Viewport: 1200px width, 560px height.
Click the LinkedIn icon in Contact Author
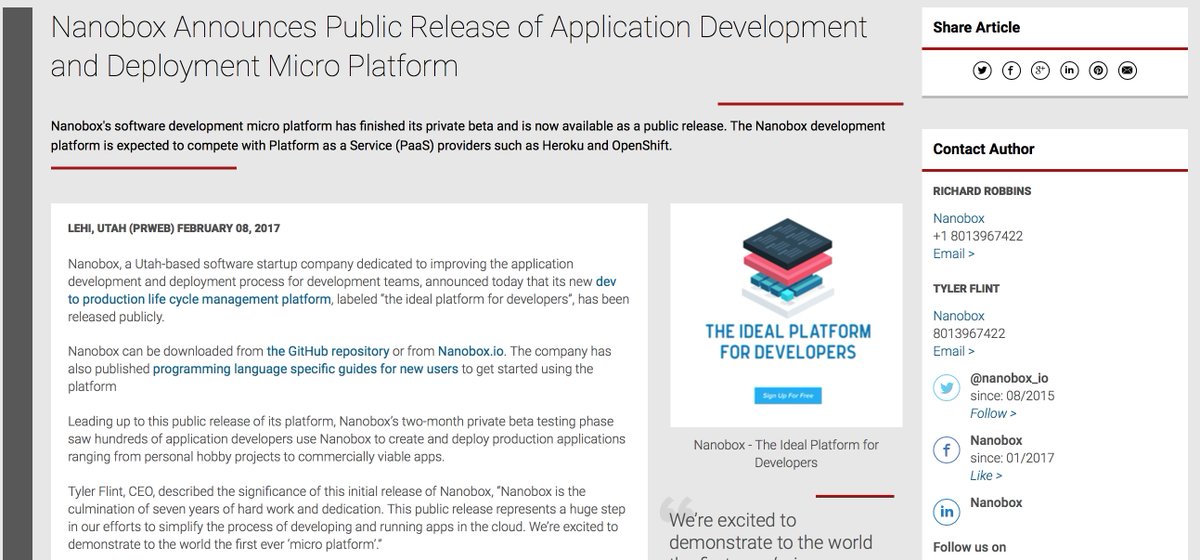[x=947, y=511]
